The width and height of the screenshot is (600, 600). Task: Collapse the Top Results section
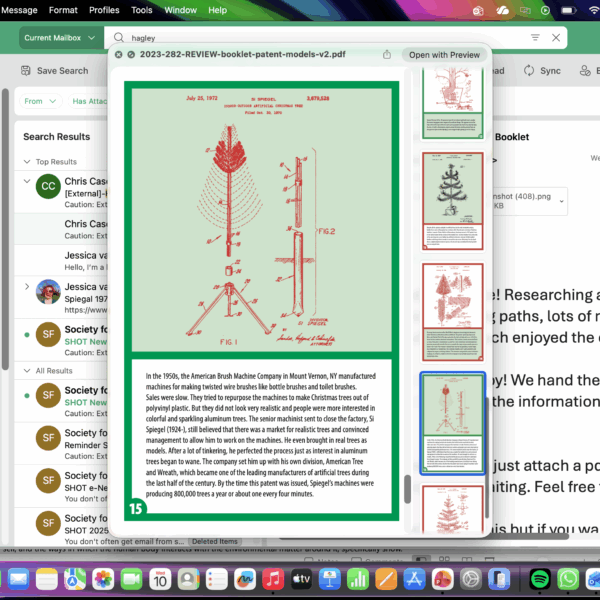pyautogui.click(x=27, y=161)
